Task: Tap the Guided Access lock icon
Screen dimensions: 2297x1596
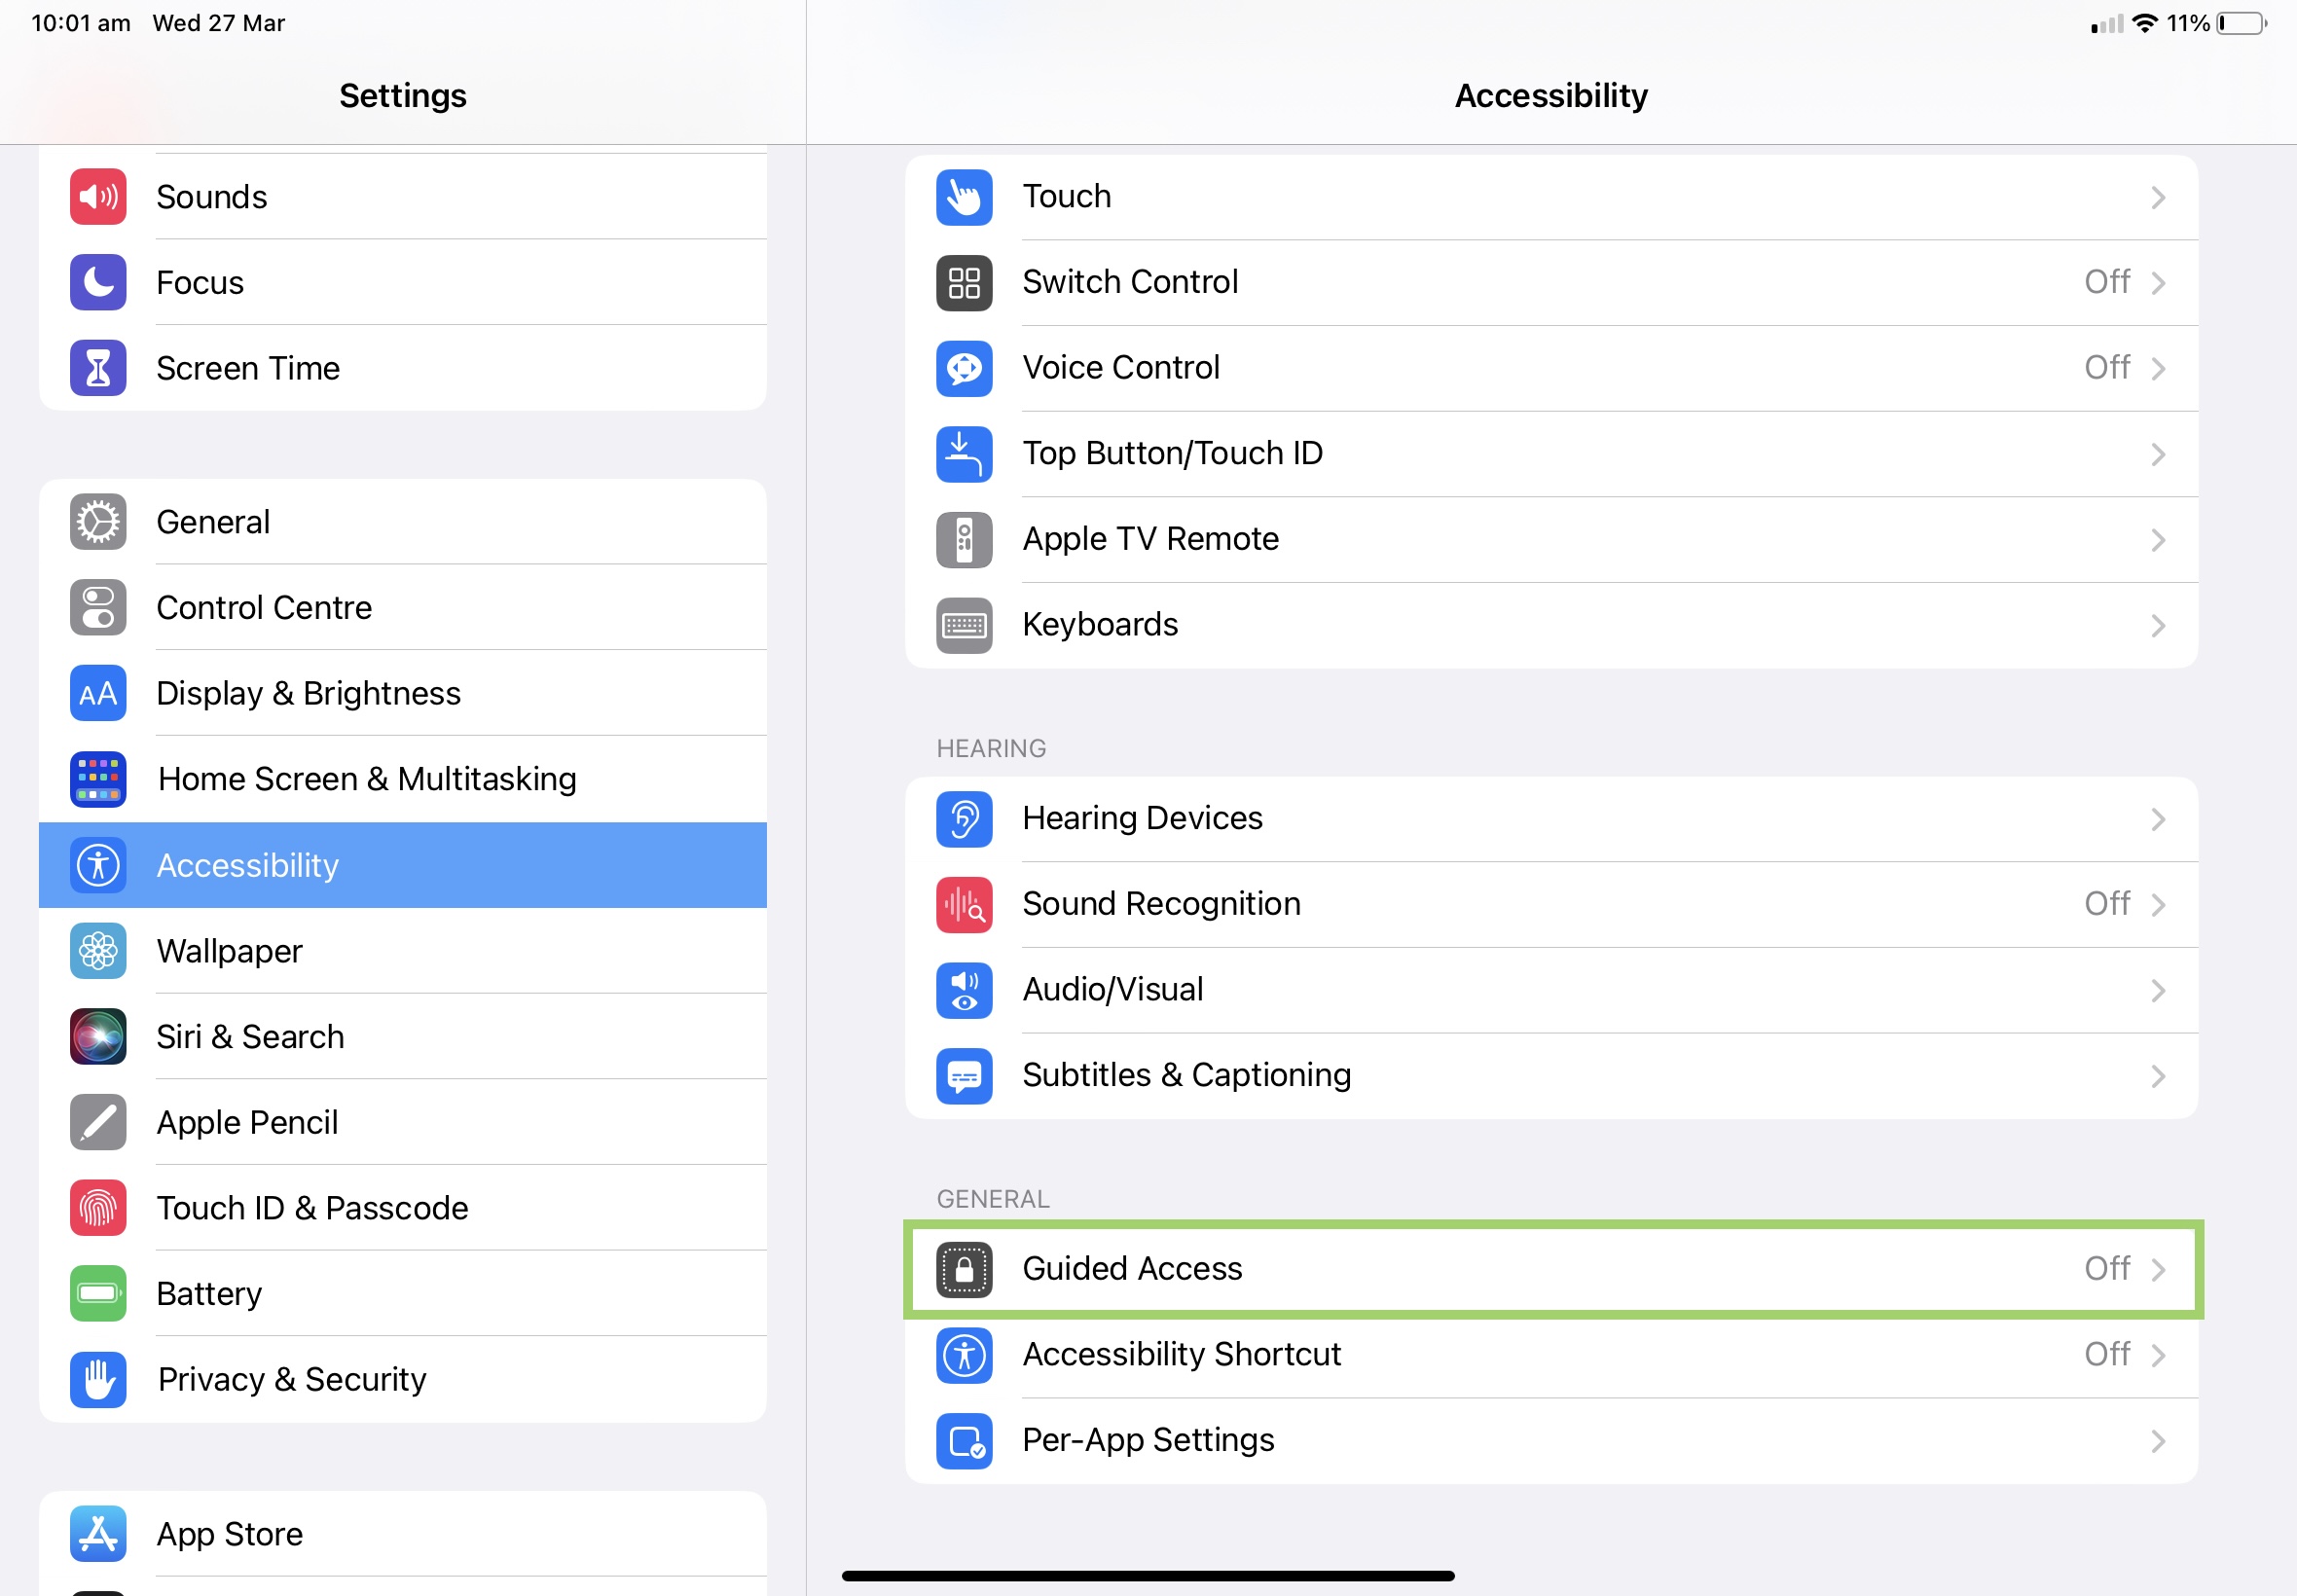Action: click(964, 1269)
